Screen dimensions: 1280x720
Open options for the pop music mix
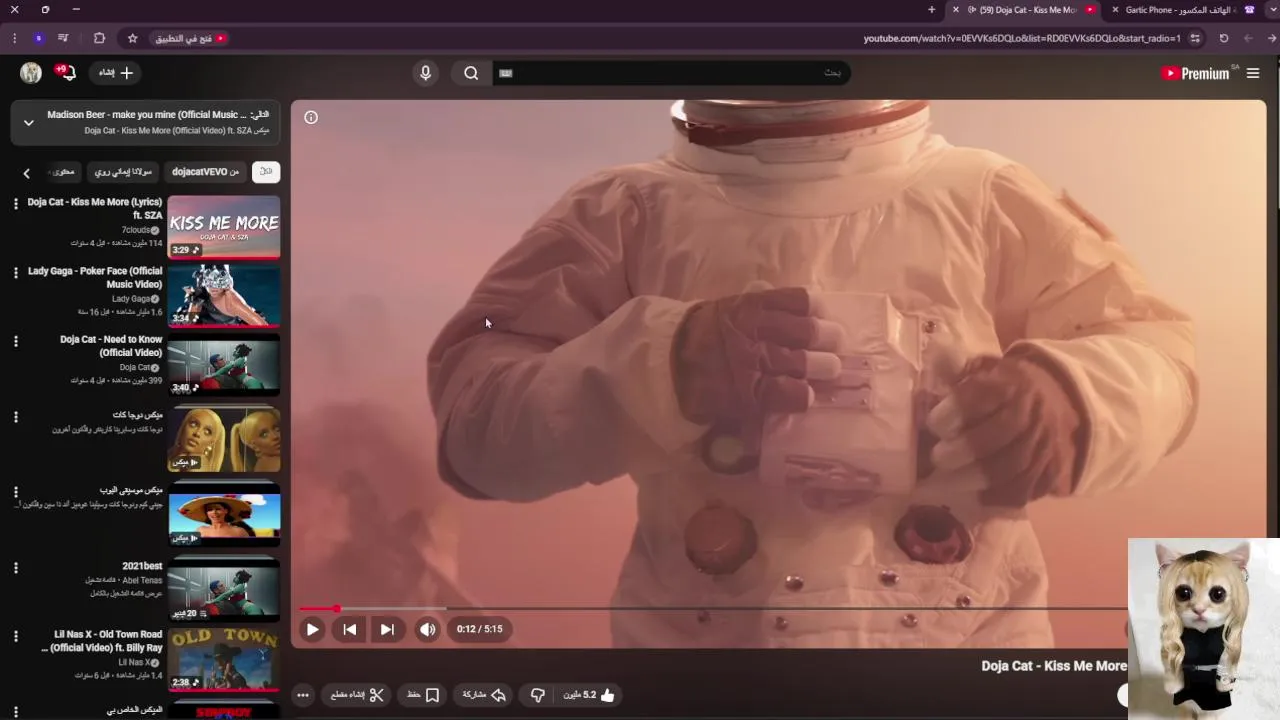[x=15, y=492]
